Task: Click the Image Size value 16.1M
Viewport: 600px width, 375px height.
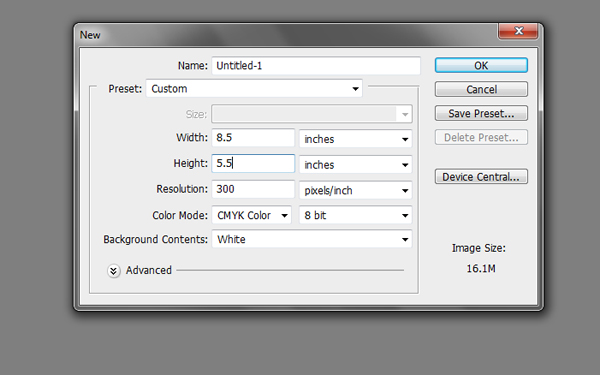Action: (481, 269)
